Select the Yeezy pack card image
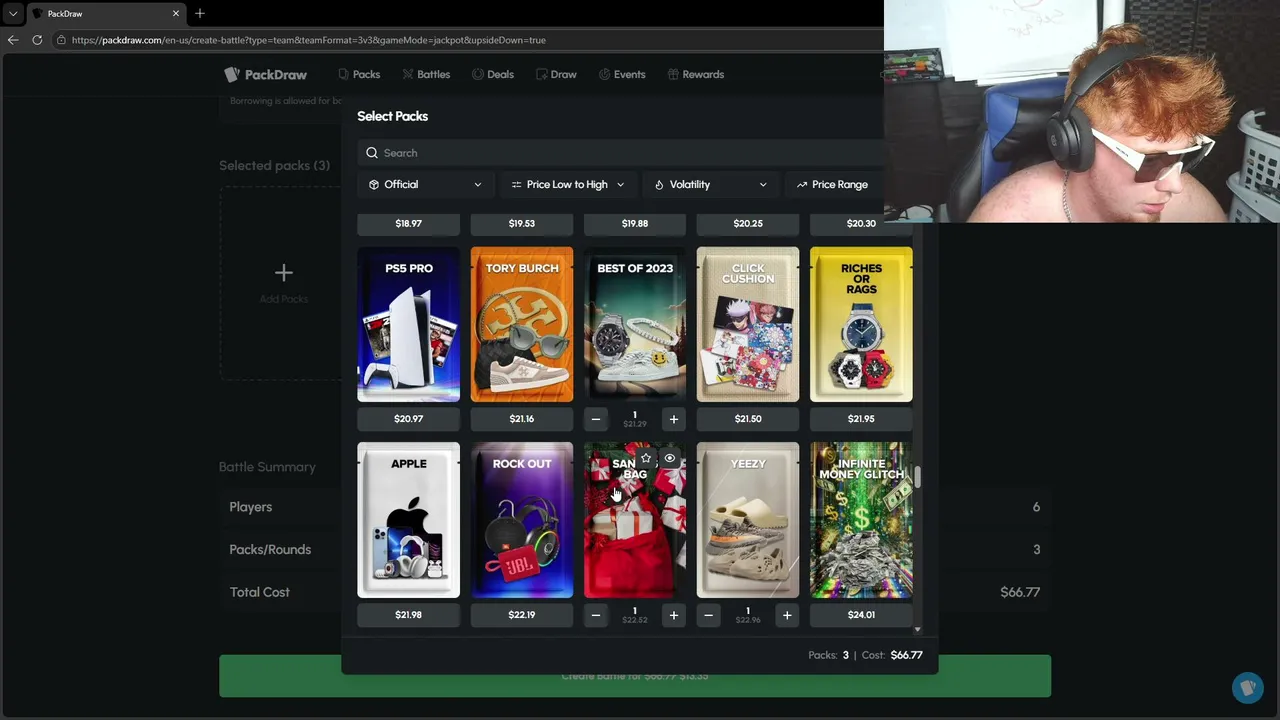This screenshot has width=1280, height=720. point(748,520)
